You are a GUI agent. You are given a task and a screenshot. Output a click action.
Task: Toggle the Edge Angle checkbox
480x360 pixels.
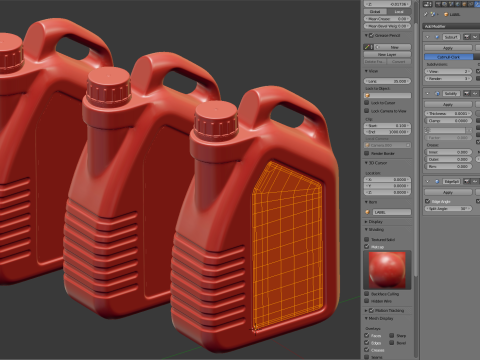(428, 201)
